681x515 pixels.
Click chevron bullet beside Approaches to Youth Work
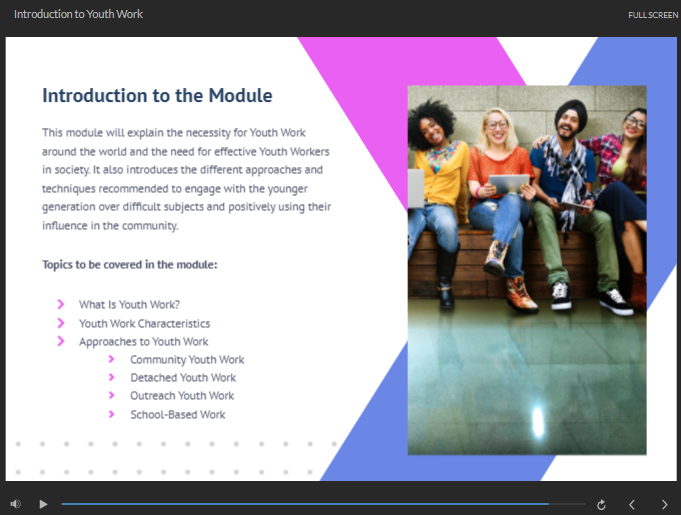(61, 342)
